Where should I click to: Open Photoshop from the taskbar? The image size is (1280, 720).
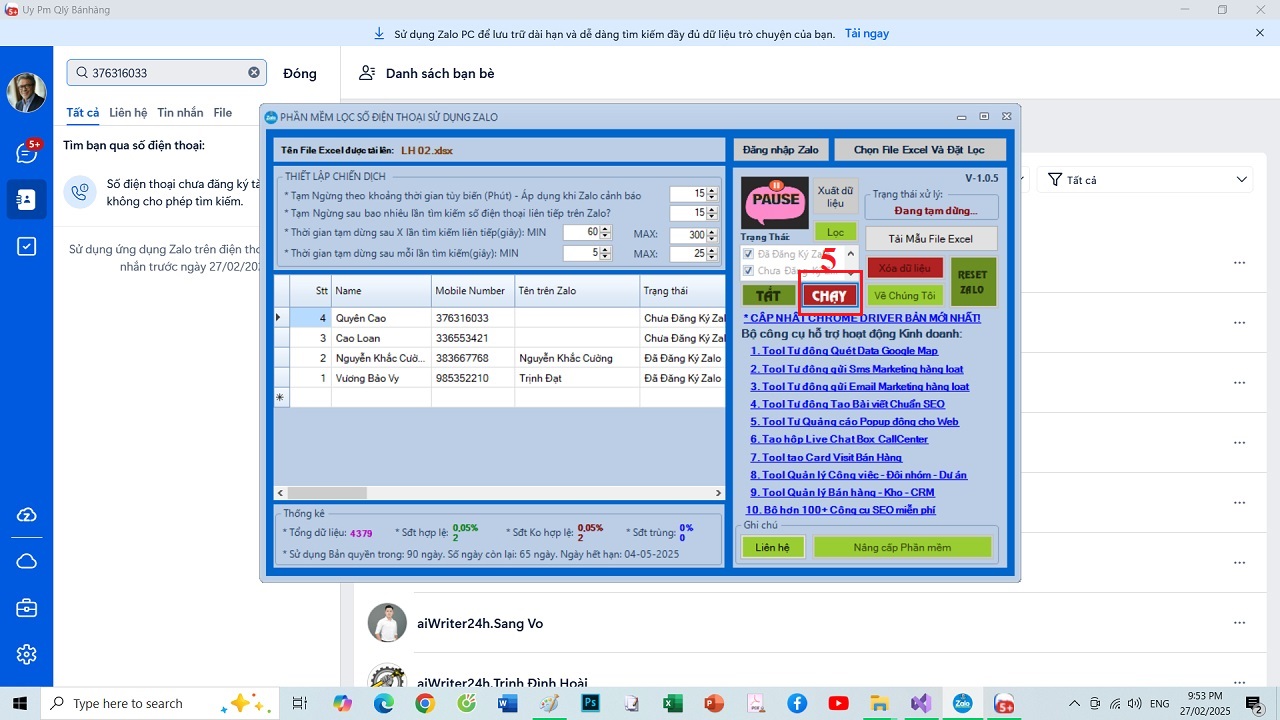coord(590,703)
